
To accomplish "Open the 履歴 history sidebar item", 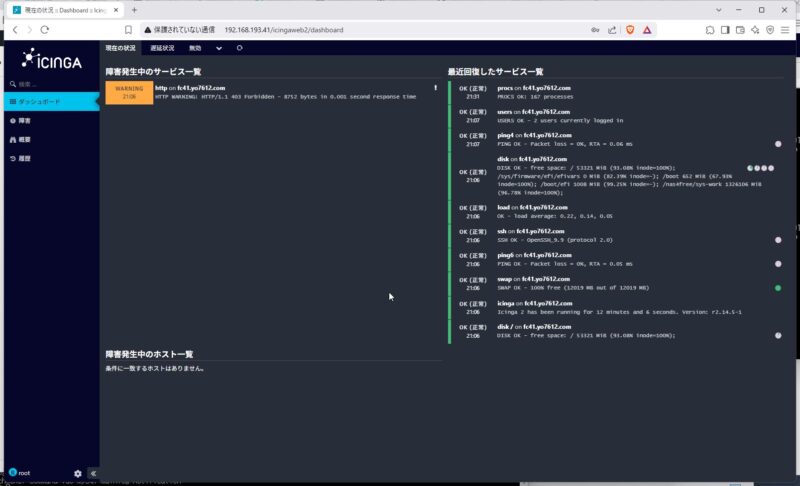I will (20, 159).
